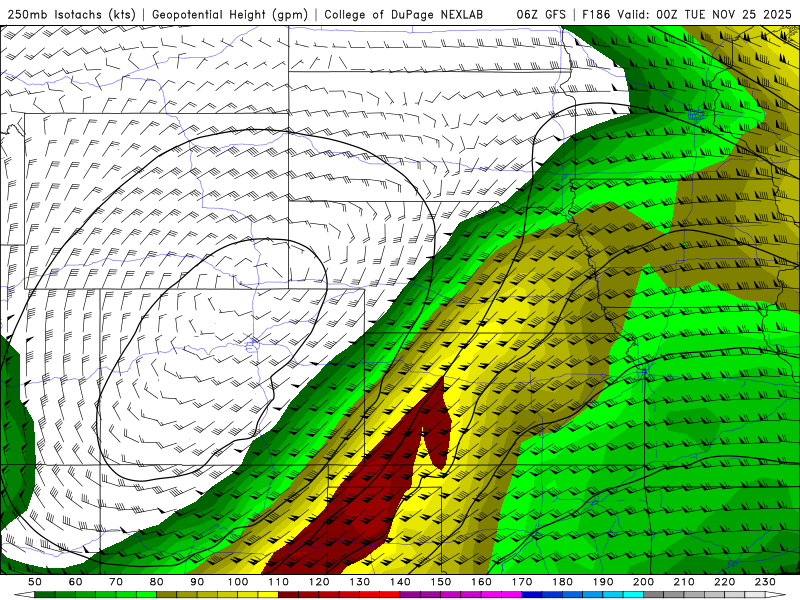
Task: Click the '70' color bar label
Action: point(116,582)
